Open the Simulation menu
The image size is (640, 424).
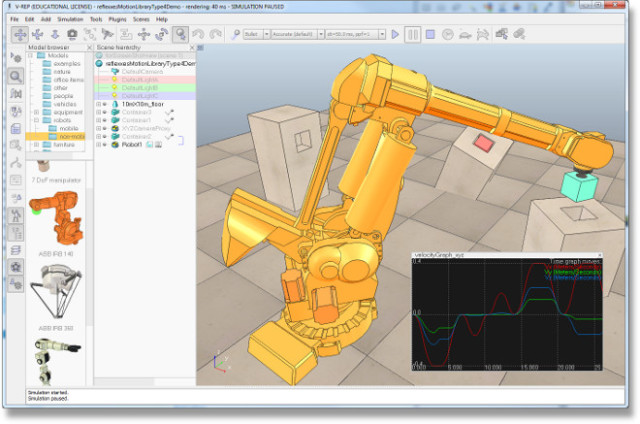pyautogui.click(x=71, y=18)
